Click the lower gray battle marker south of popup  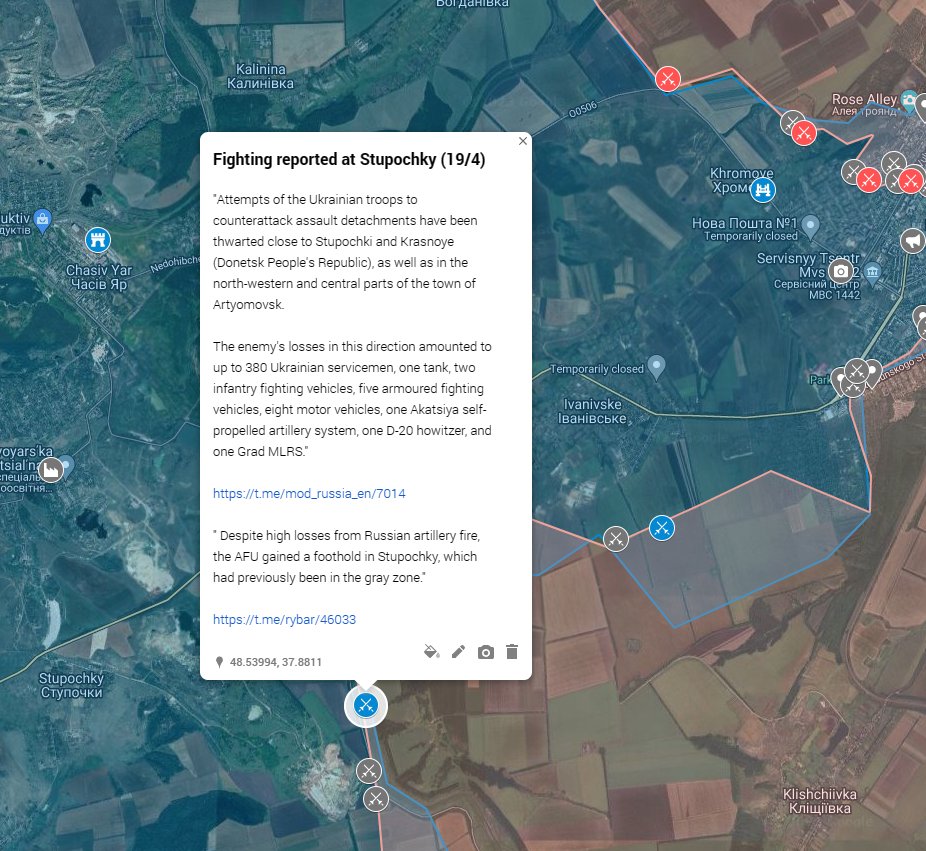pos(376,799)
